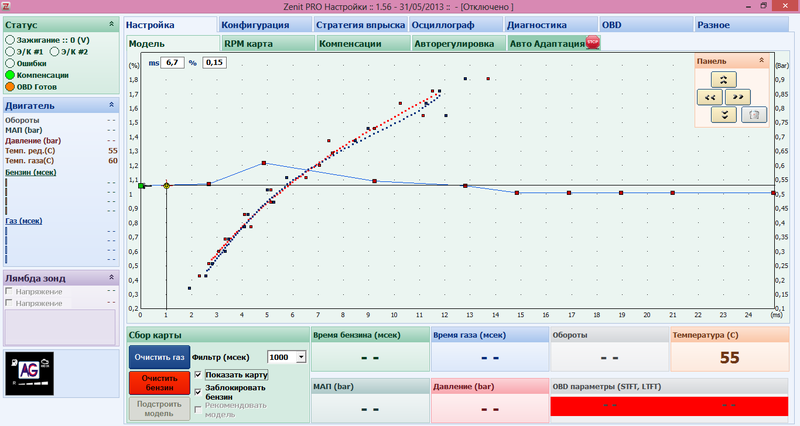Image resolution: width=800 pixels, height=426 pixels.
Task: Click the orange OBD Готов indicator
Action: (x=10, y=87)
